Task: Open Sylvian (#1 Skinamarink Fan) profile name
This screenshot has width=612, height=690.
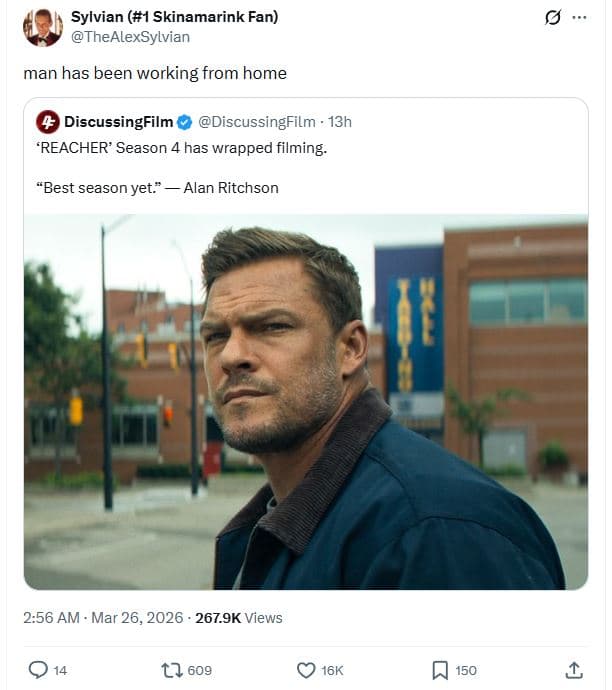Action: pyautogui.click(x=174, y=17)
